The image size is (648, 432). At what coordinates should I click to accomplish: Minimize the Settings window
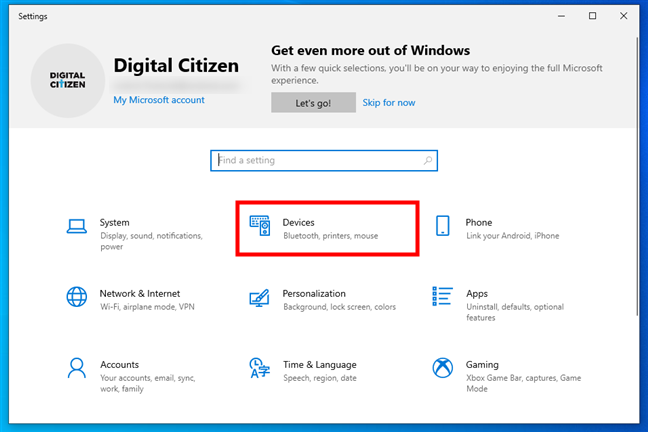pyautogui.click(x=561, y=16)
